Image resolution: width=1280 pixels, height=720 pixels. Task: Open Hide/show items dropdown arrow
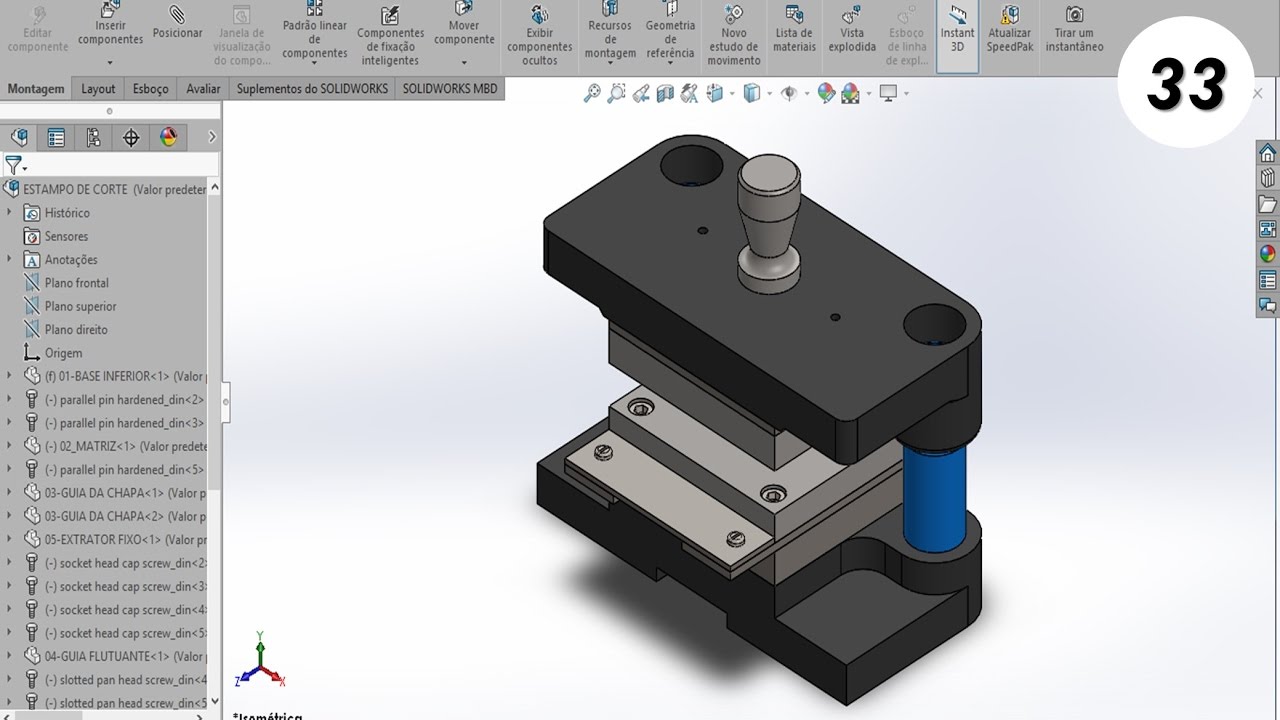(805, 93)
